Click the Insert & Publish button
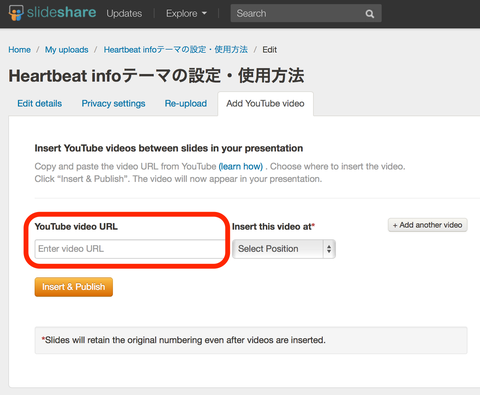The image size is (480, 395). click(x=74, y=287)
